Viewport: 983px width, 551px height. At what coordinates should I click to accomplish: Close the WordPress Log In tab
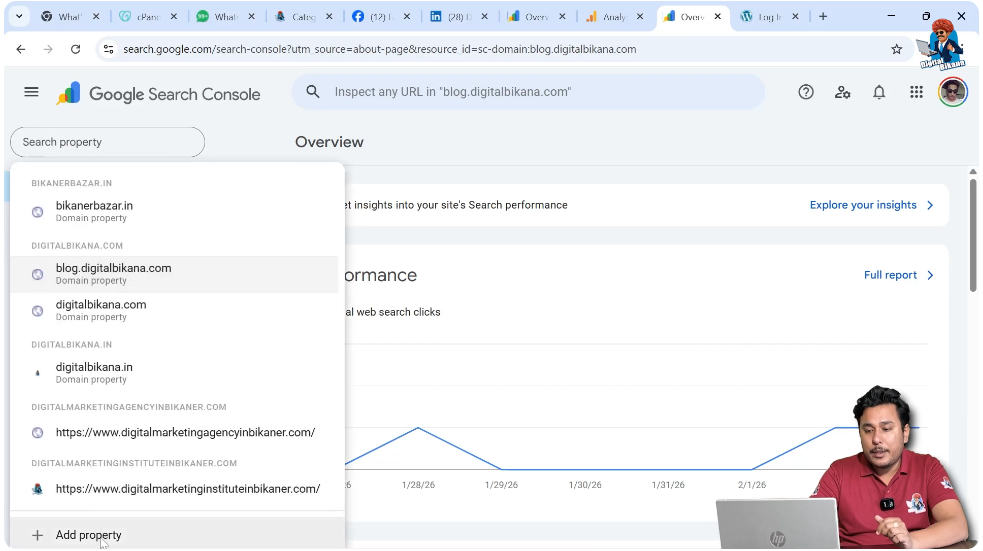pyautogui.click(x=796, y=16)
